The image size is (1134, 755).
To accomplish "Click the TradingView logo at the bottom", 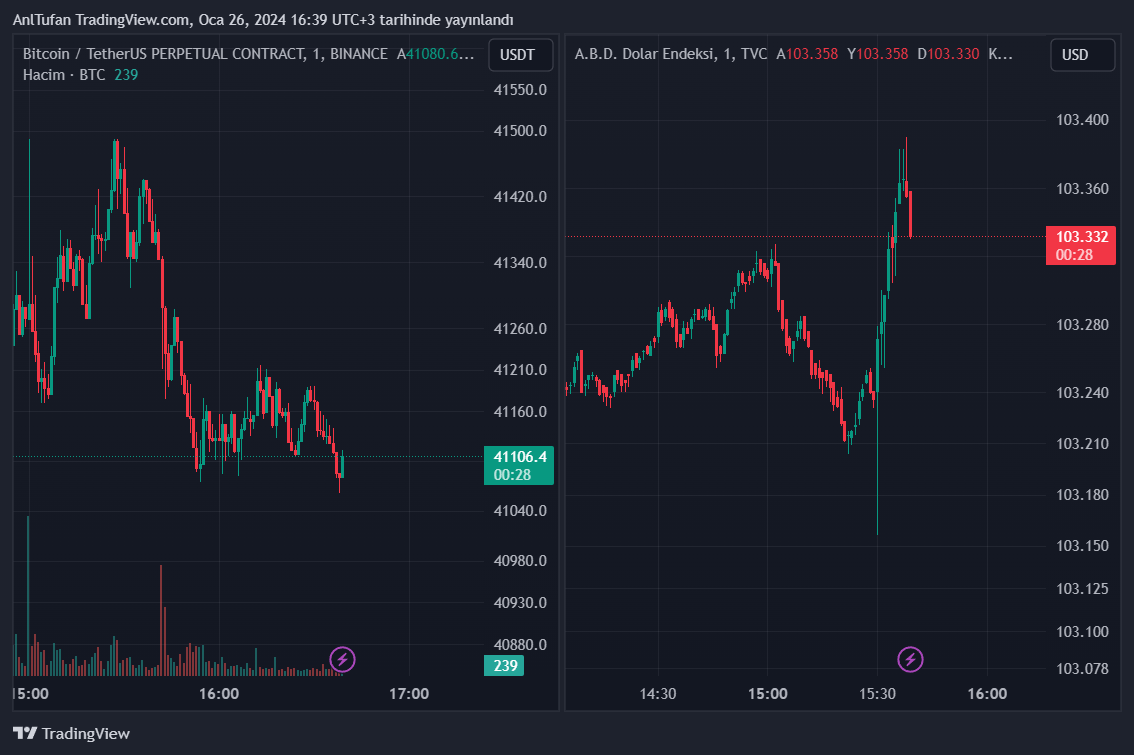I will coord(71,733).
